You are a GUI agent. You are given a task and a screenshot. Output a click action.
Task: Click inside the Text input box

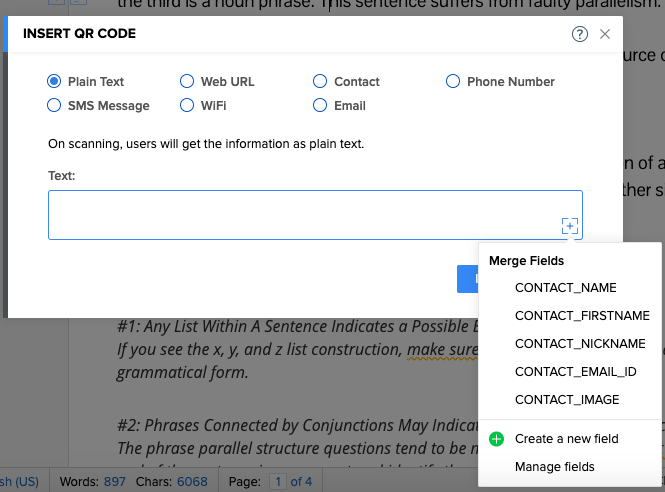point(300,215)
